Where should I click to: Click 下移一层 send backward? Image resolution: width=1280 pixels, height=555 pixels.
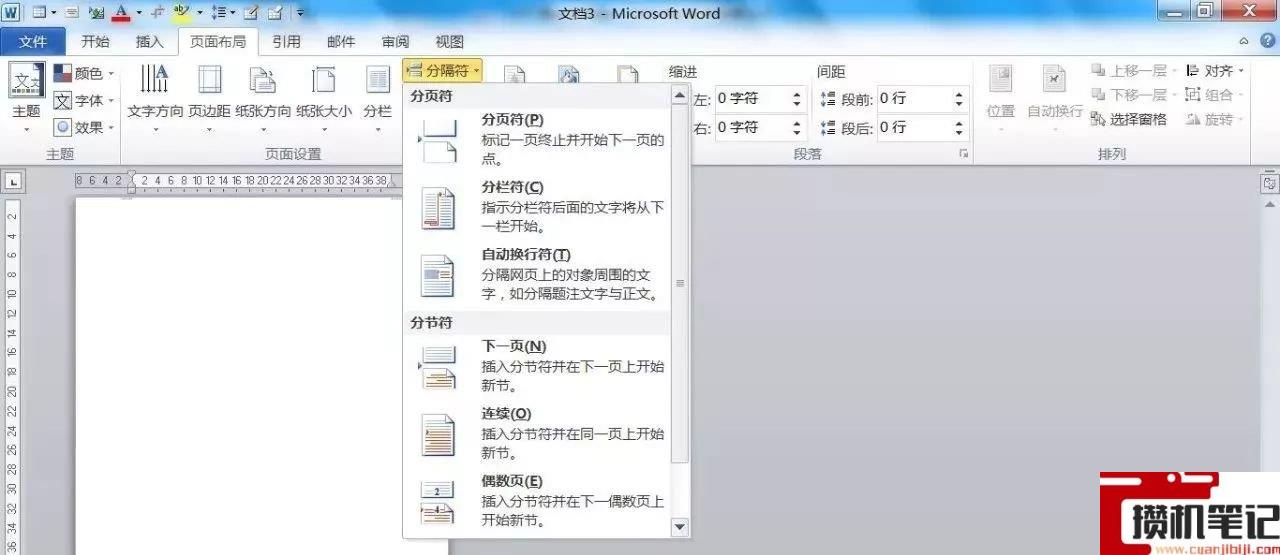pyautogui.click(x=1134, y=95)
